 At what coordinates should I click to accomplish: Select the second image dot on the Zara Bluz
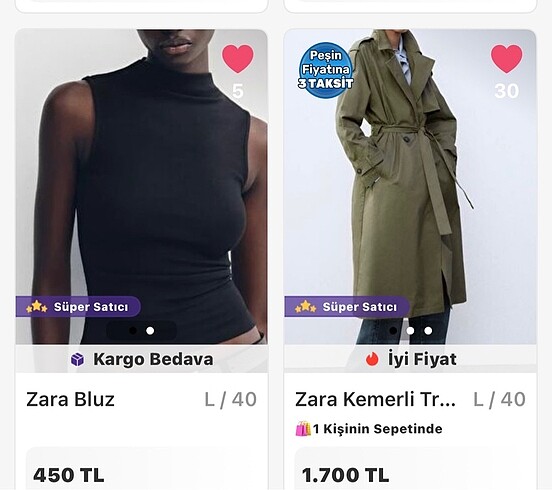(150, 331)
